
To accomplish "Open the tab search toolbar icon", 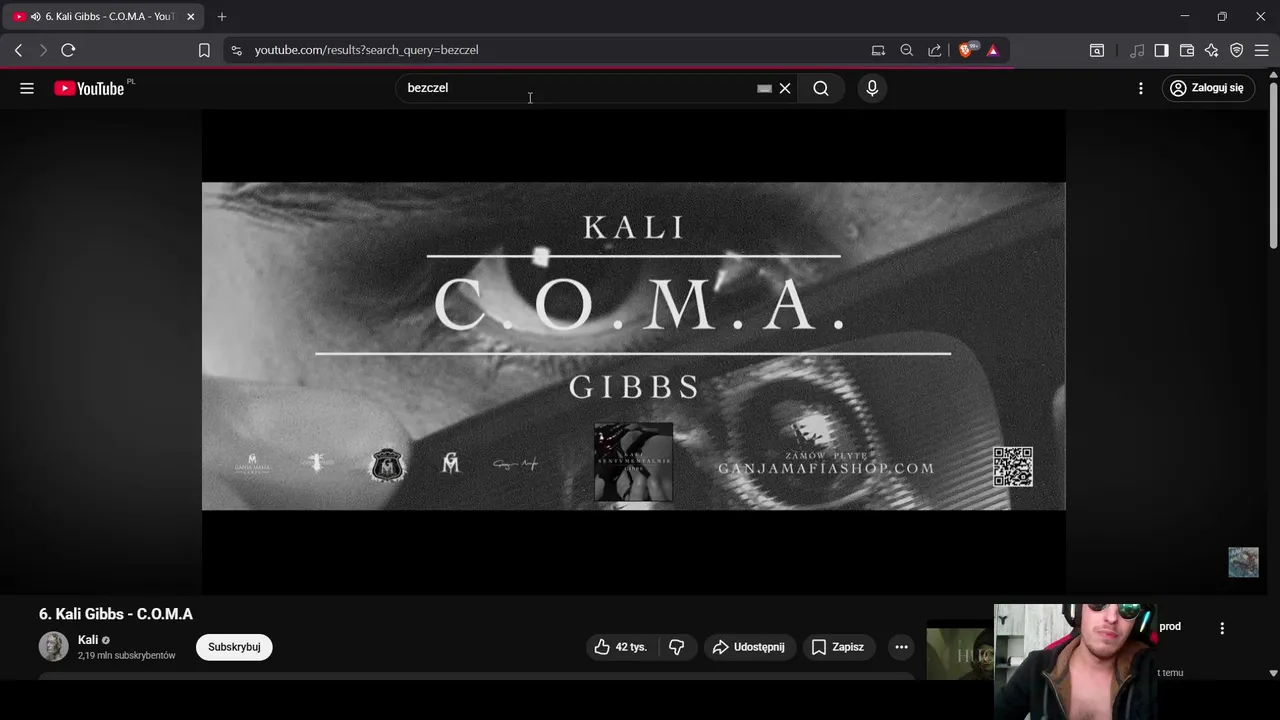I will click(1097, 50).
